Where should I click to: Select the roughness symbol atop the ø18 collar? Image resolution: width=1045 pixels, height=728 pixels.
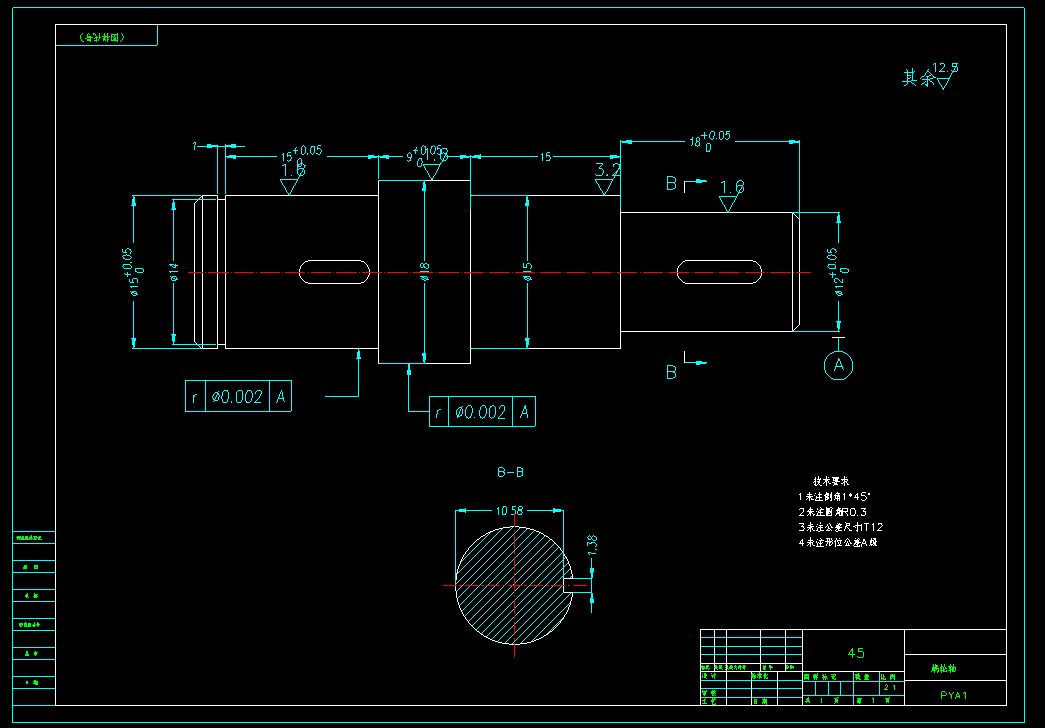point(434,163)
